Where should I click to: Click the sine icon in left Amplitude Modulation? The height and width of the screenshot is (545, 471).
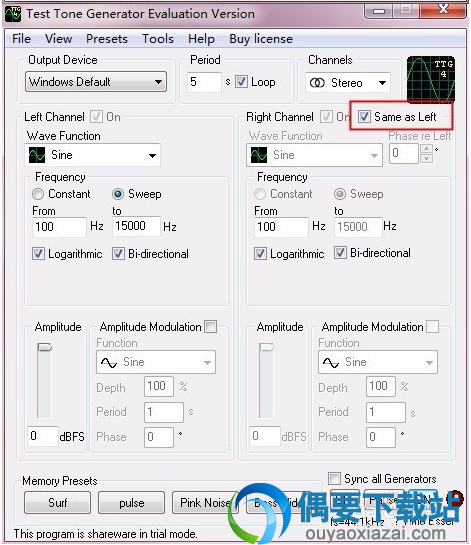coord(109,363)
